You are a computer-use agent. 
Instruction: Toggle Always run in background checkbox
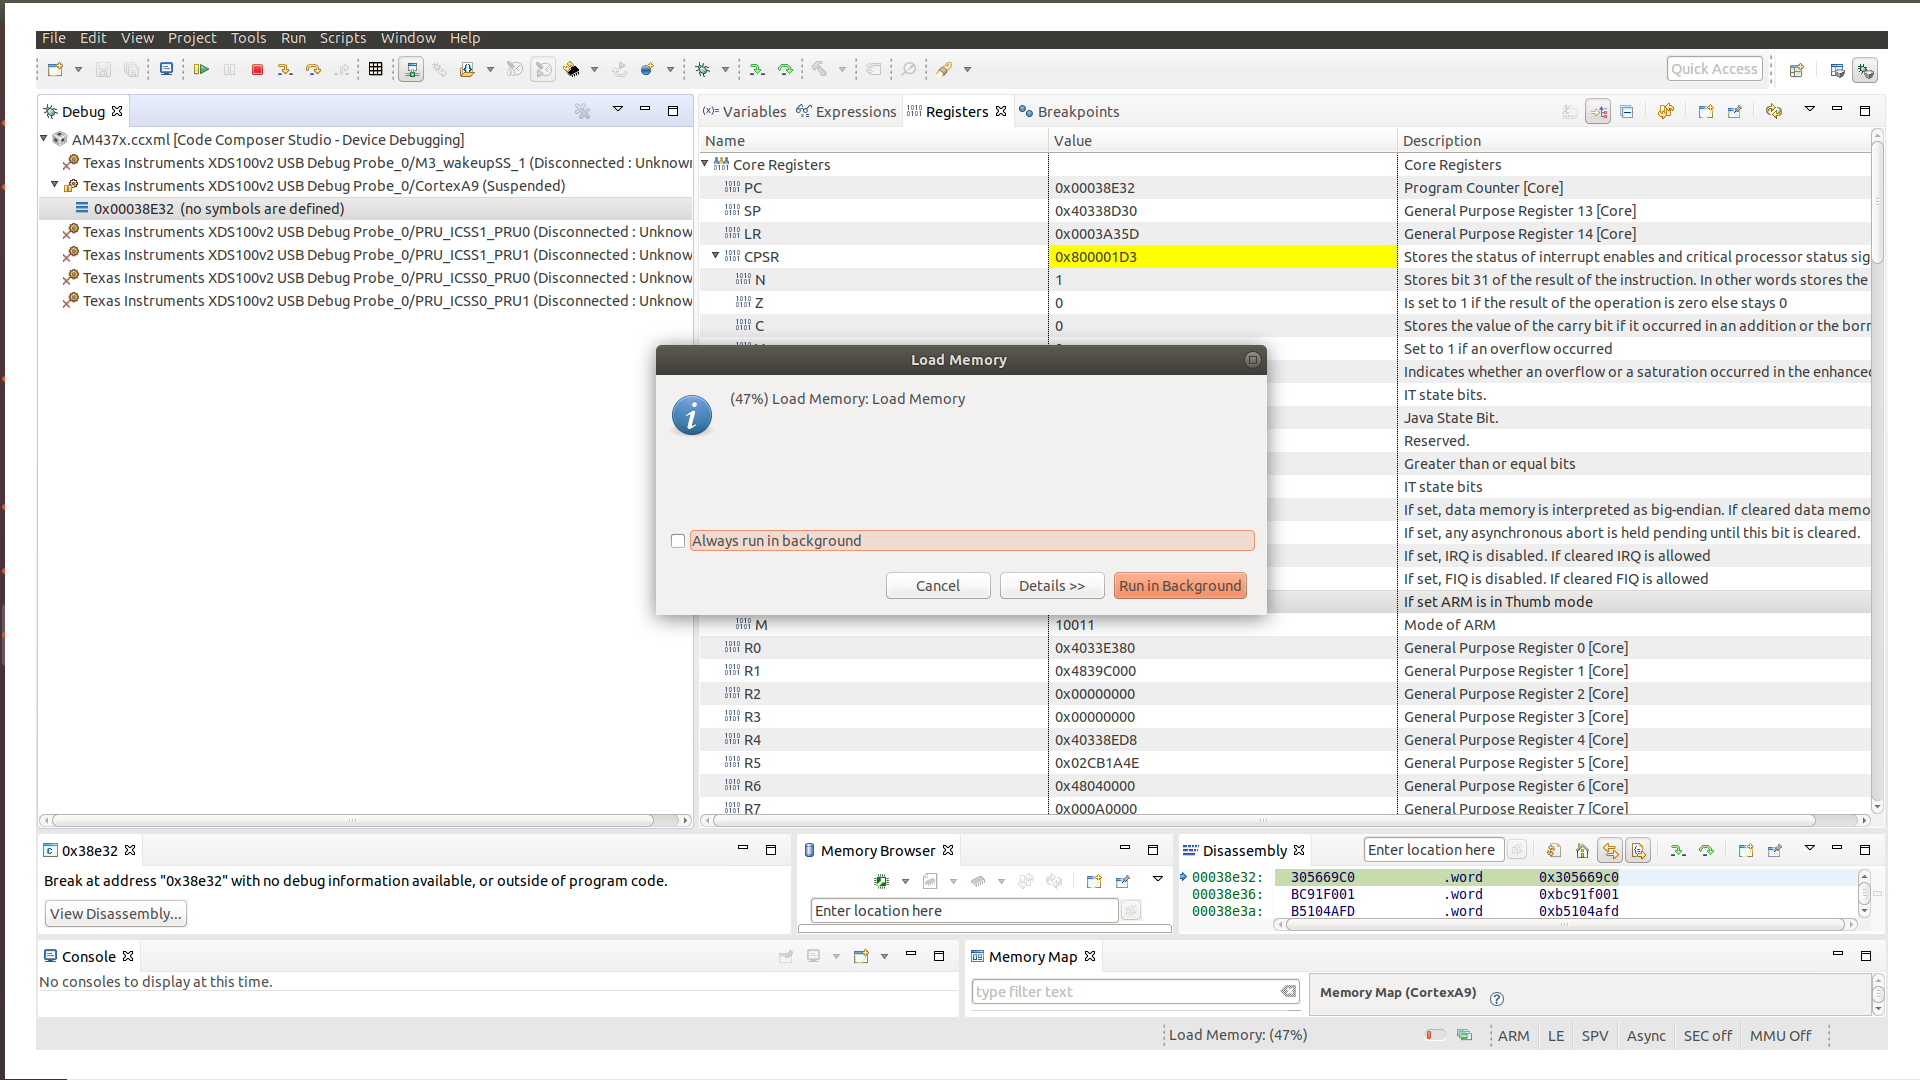(x=678, y=539)
